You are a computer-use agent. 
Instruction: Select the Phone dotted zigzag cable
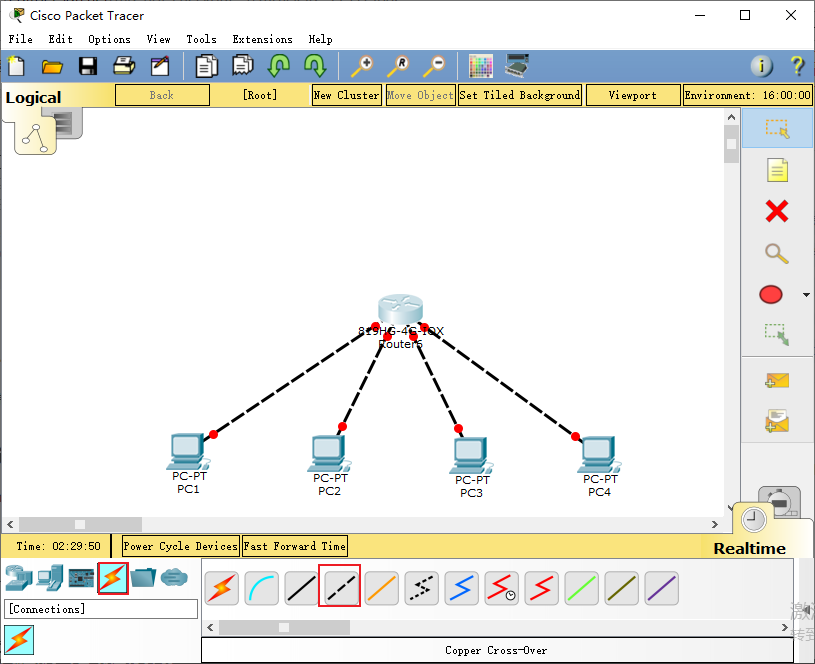click(422, 588)
